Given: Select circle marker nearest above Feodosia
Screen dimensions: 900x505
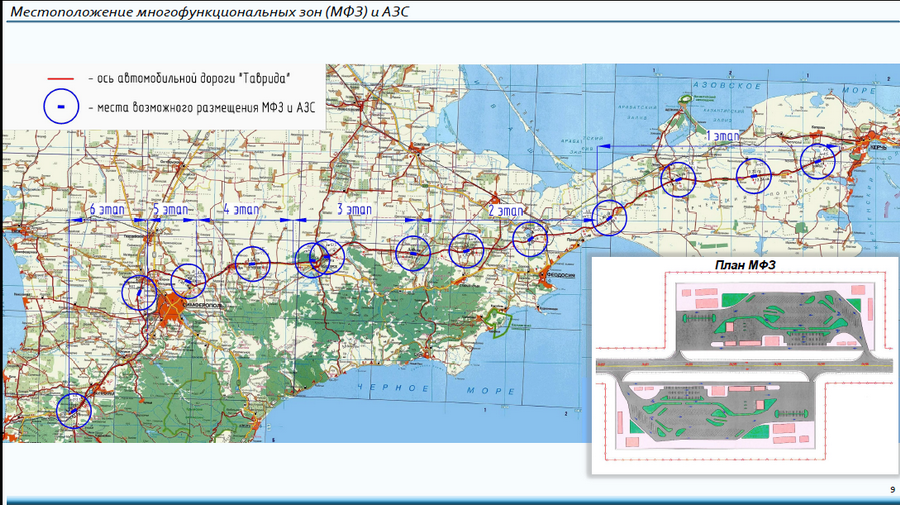Looking at the screenshot, I should pos(531,238).
